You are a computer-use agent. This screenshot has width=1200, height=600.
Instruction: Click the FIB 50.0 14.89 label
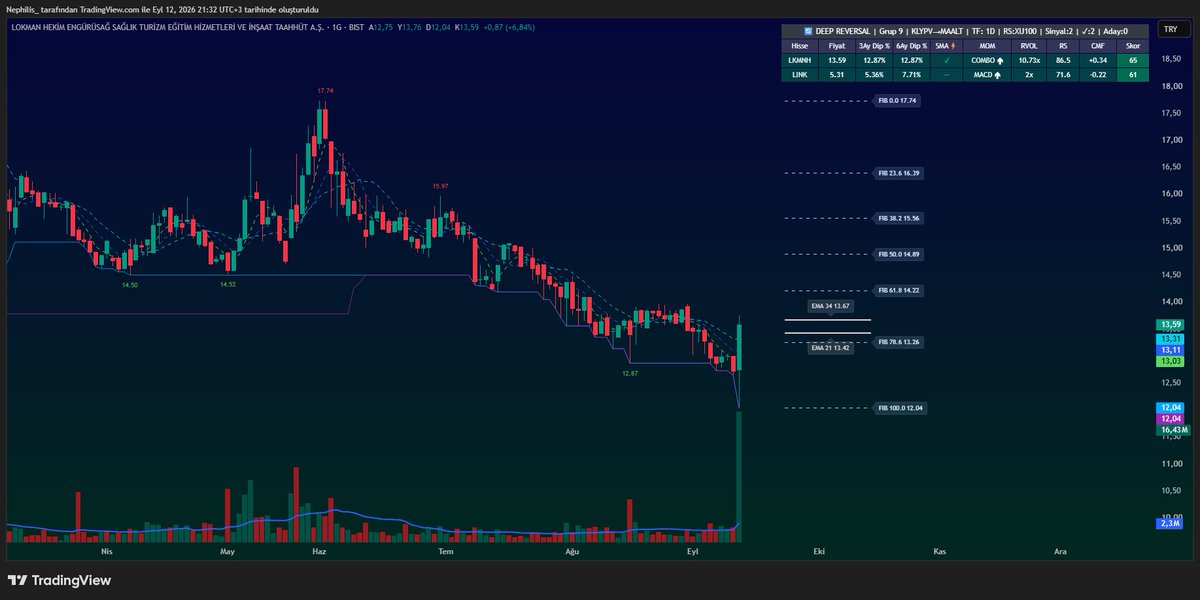coord(899,254)
